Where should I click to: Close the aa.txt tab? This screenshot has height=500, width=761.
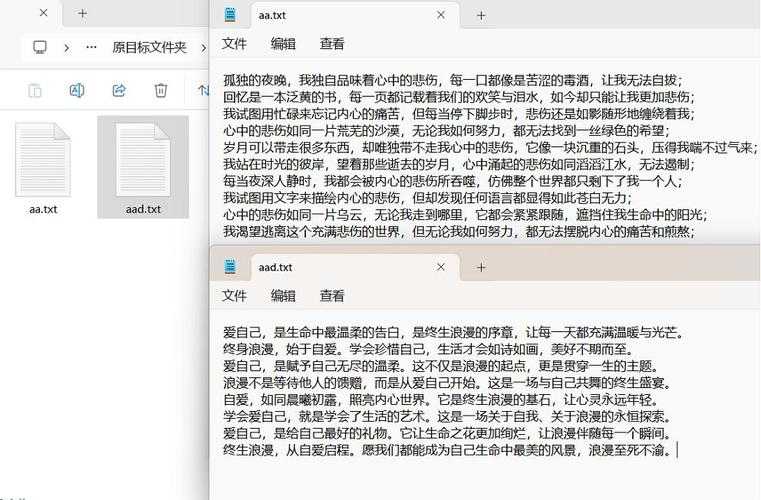point(441,15)
